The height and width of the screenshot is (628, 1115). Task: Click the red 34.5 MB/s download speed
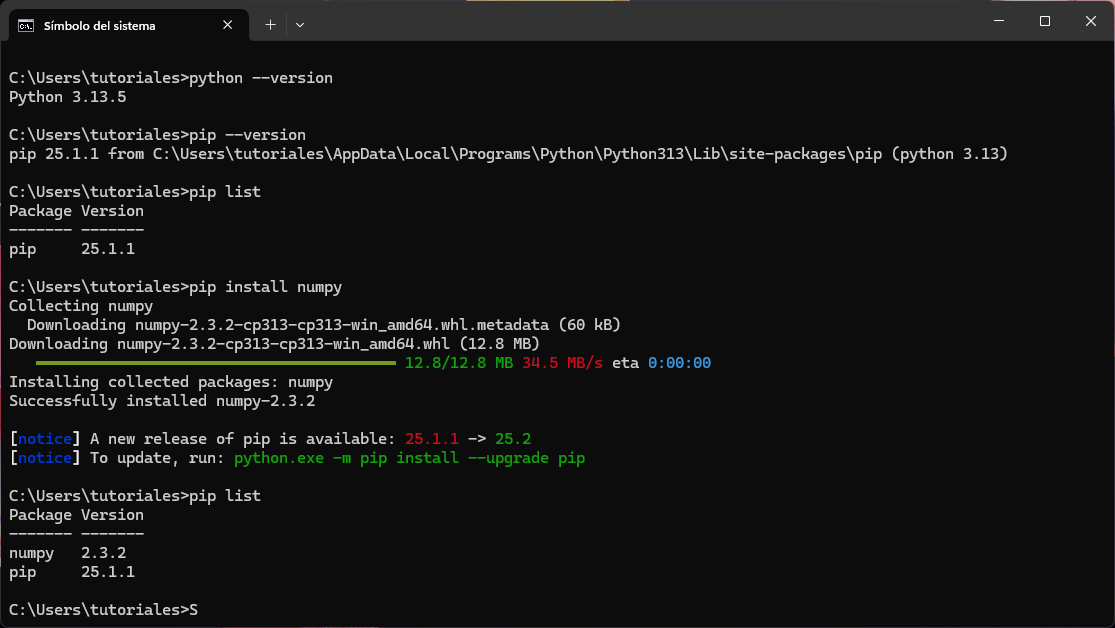562,363
